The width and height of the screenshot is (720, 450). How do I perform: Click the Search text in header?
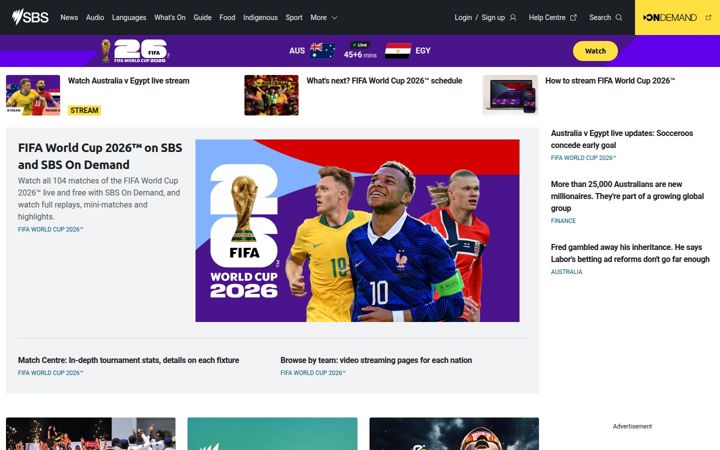600,17
